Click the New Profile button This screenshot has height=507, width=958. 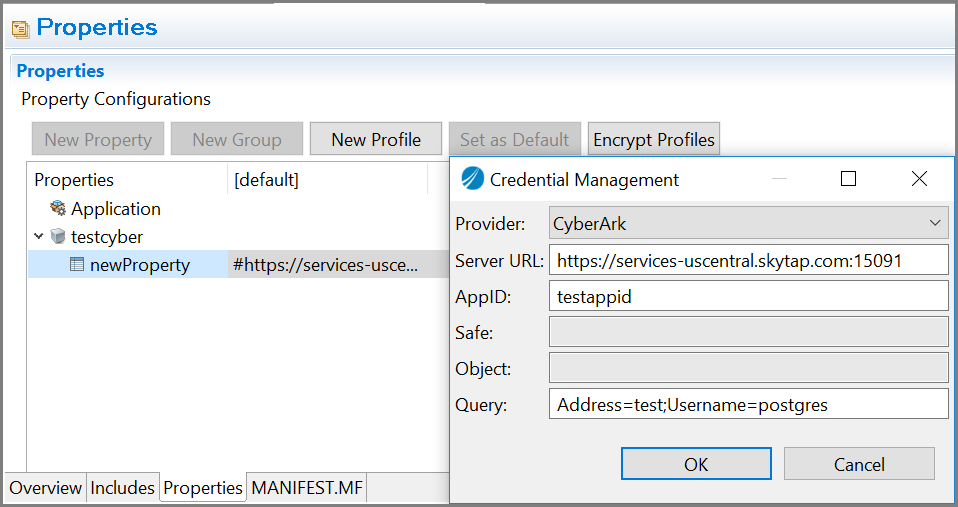(376, 140)
